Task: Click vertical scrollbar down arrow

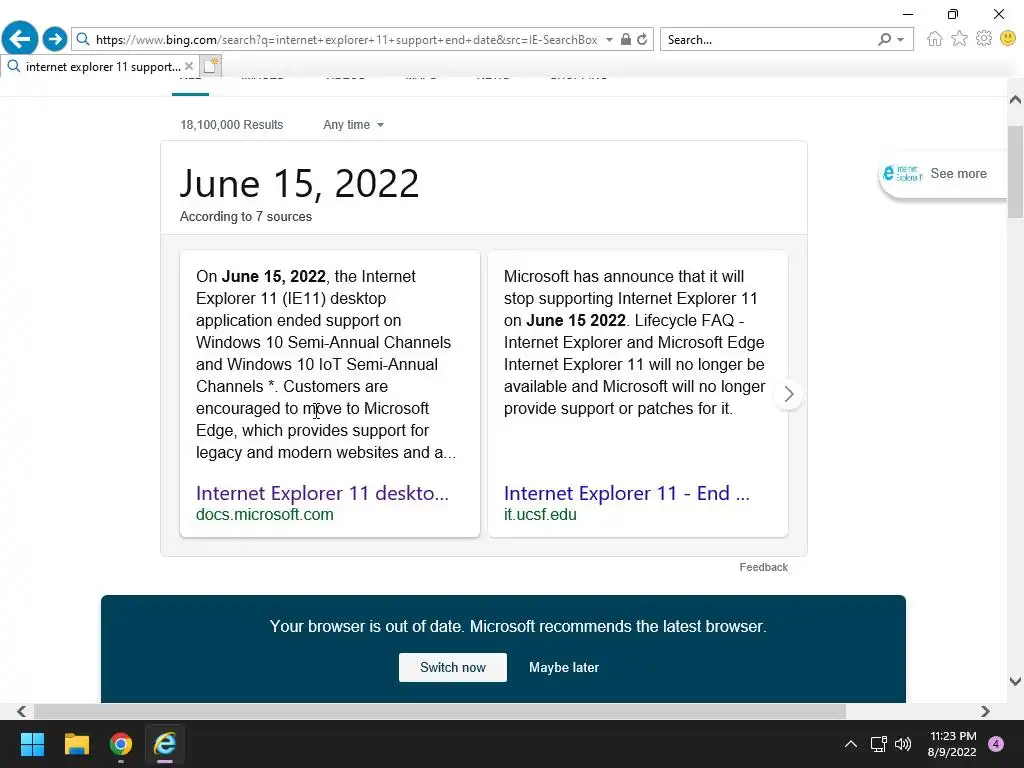Action: click(1015, 681)
